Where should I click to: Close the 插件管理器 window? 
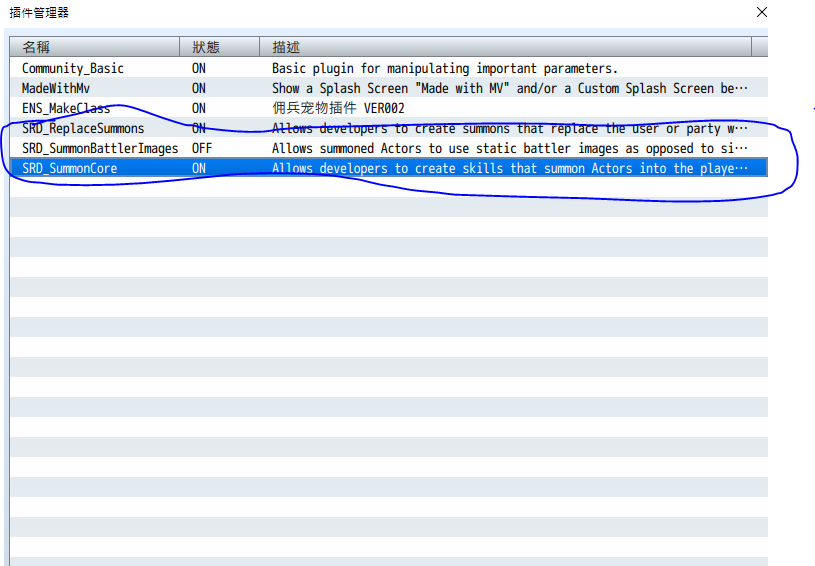coord(761,12)
